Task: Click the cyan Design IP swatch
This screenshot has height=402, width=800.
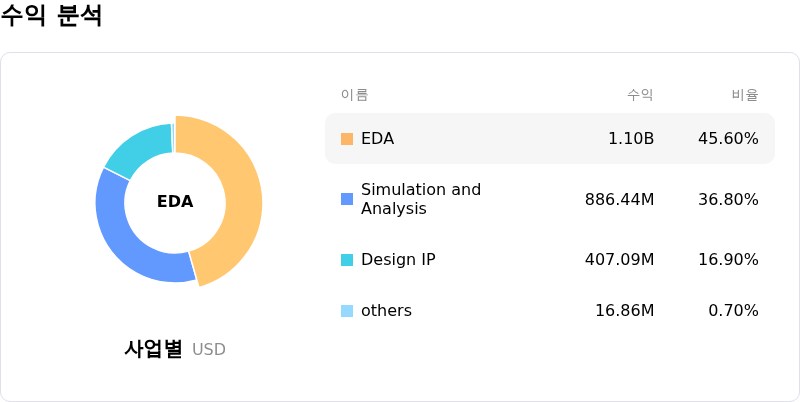Action: tap(347, 260)
